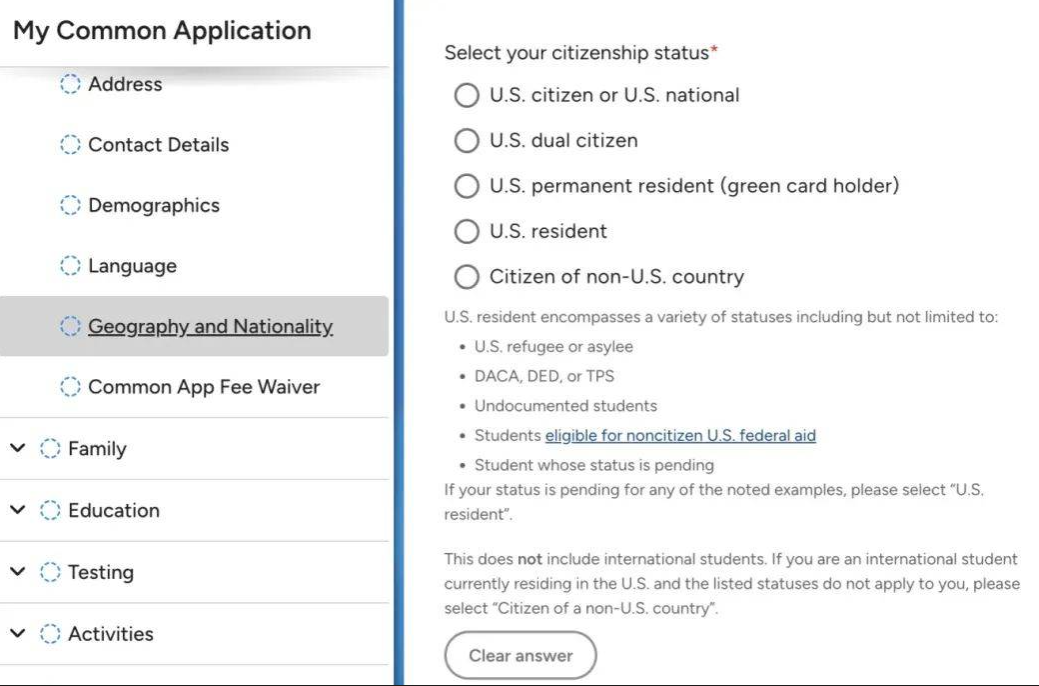This screenshot has height=686, width=1039.
Task: Choose the U.S. dual citizen option
Action: (466, 141)
